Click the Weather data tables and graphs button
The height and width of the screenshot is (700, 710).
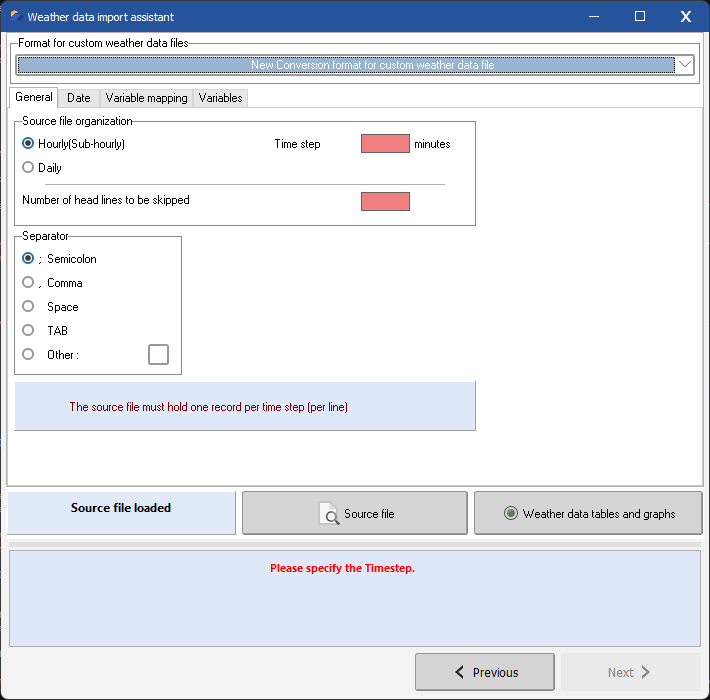click(588, 514)
